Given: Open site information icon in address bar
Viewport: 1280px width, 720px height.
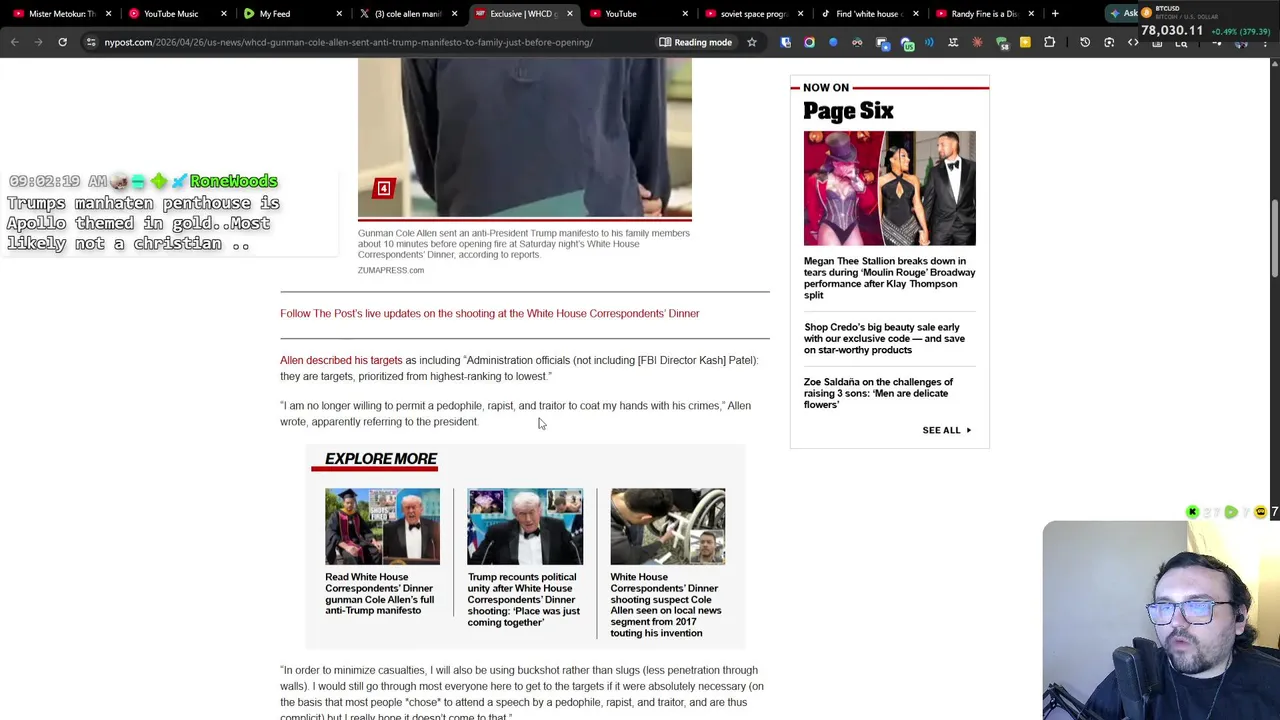Looking at the screenshot, I should click(91, 42).
